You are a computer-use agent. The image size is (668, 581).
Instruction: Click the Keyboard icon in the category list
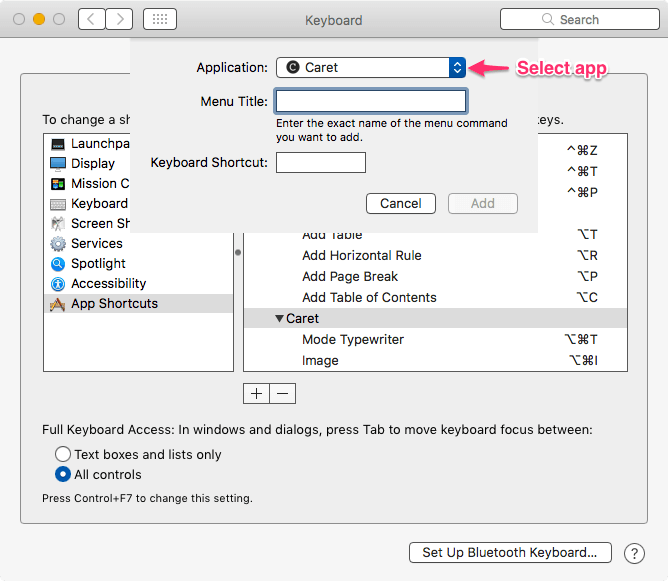point(58,204)
